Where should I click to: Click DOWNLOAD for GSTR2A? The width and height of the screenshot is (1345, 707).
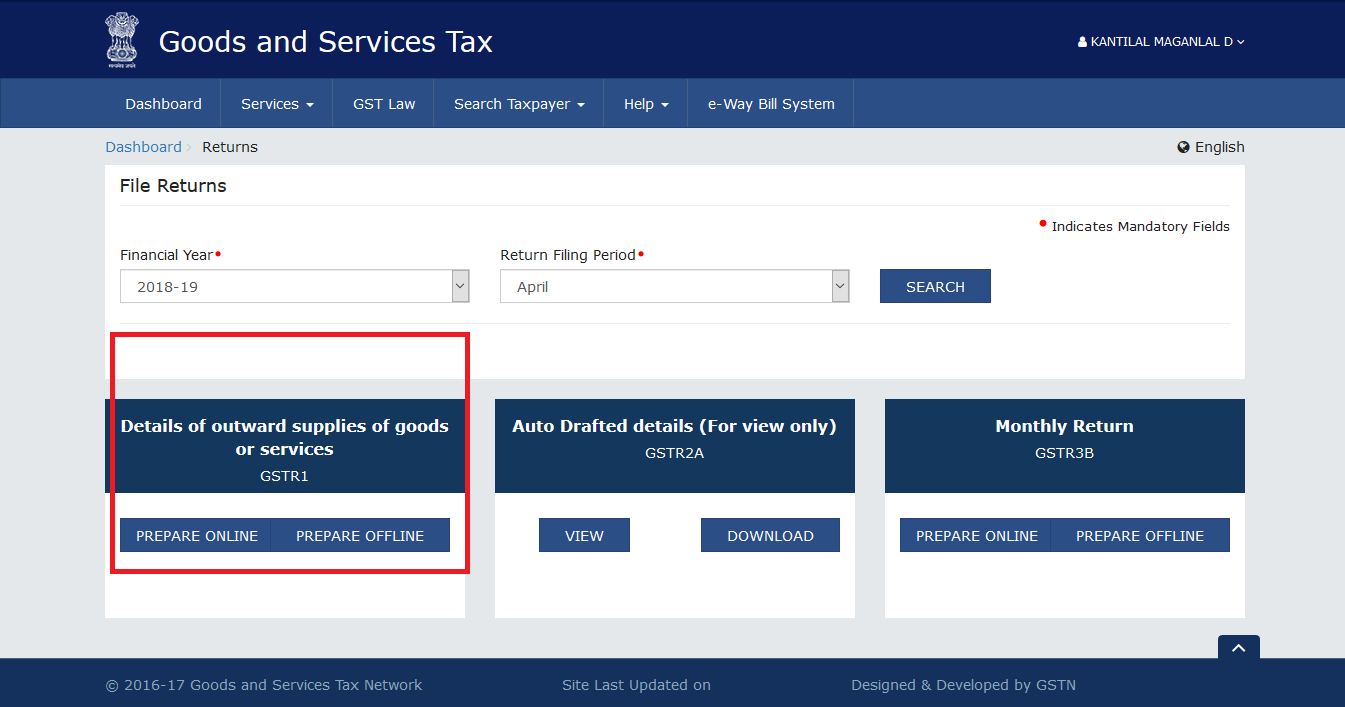(770, 536)
